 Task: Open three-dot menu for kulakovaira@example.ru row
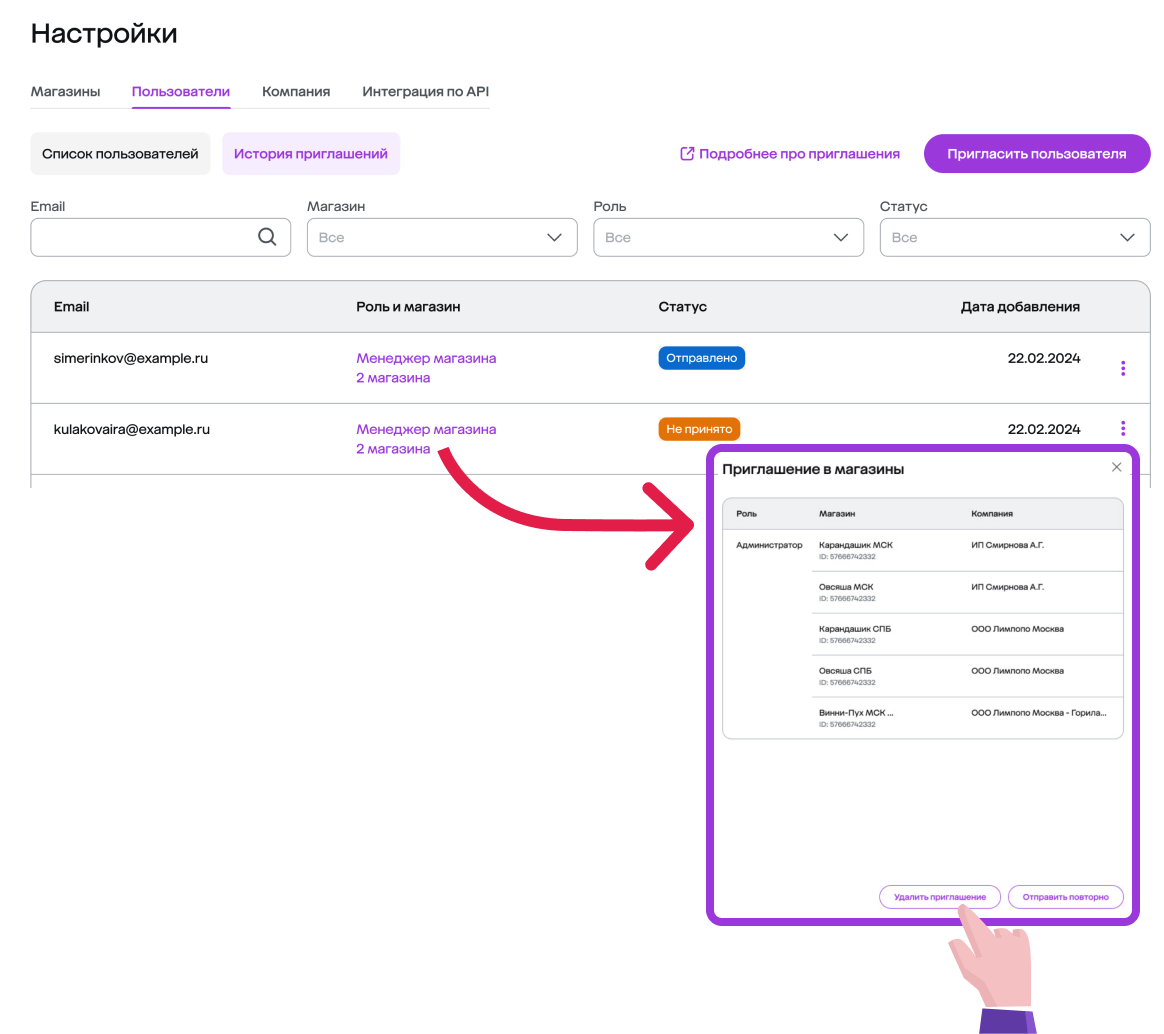click(x=1123, y=429)
